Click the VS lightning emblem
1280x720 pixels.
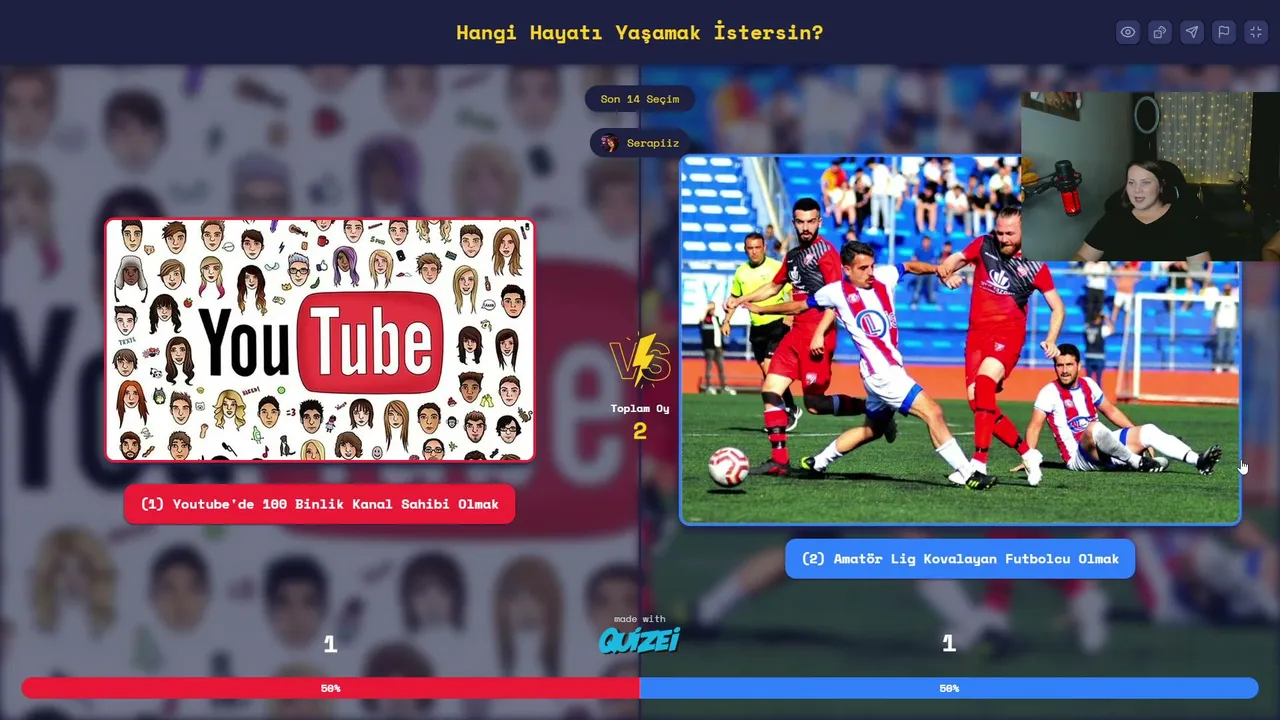640,360
